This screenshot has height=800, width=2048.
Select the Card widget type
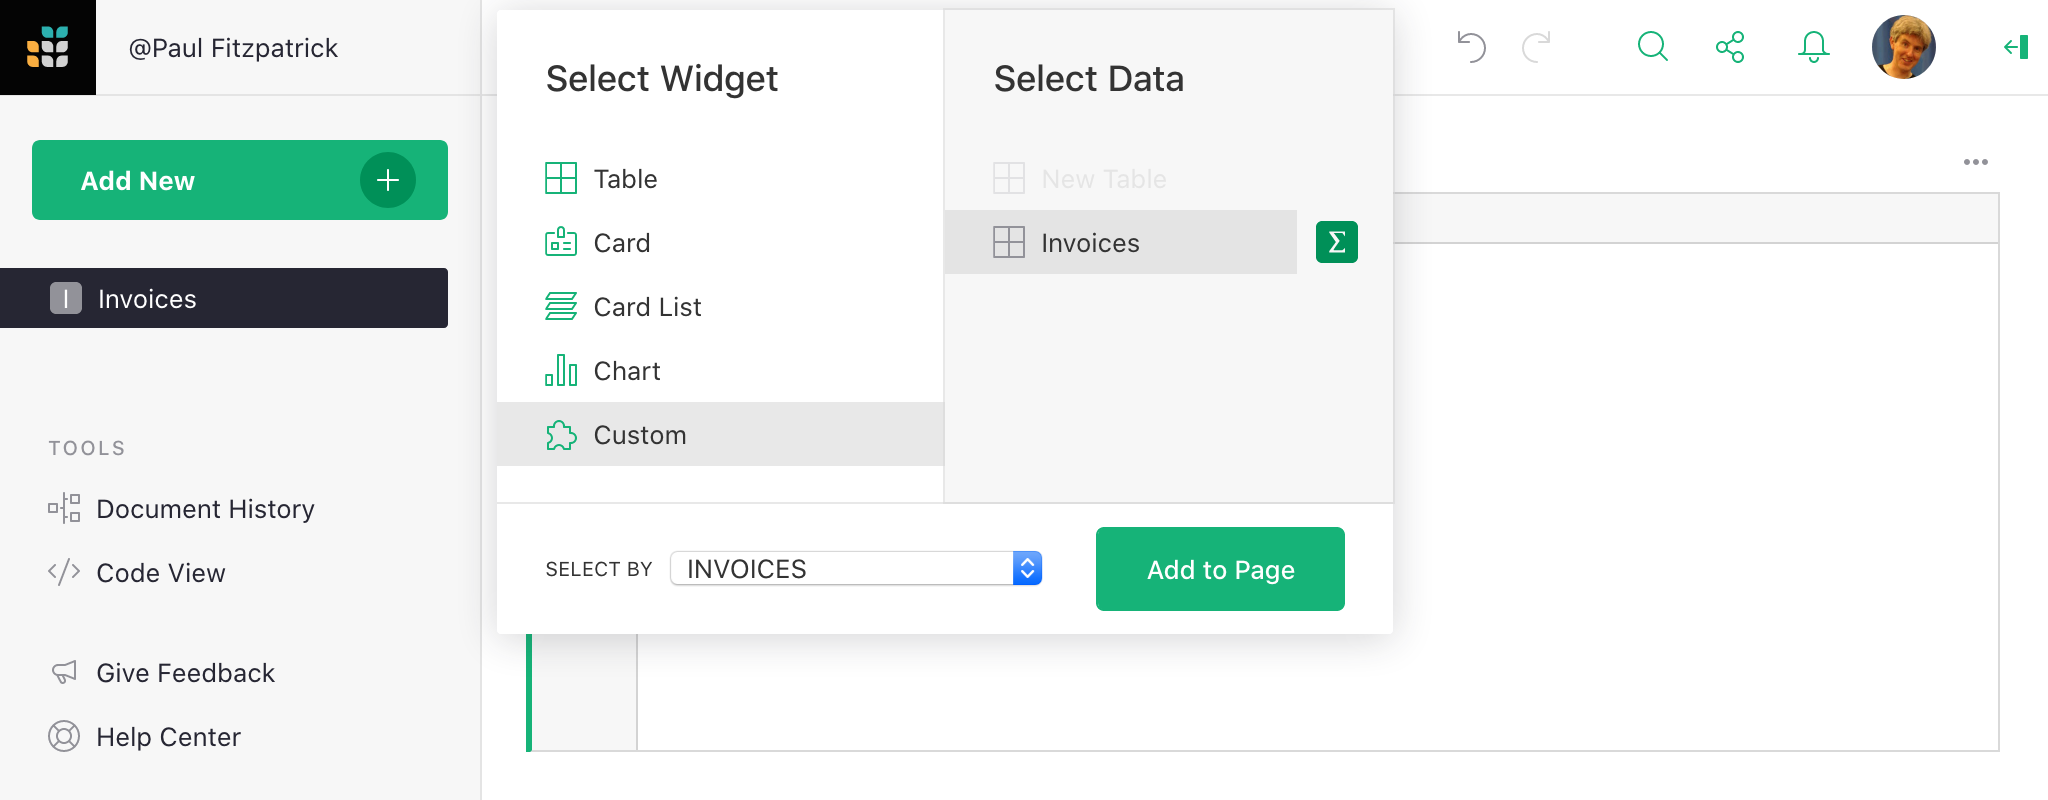[x=621, y=243]
